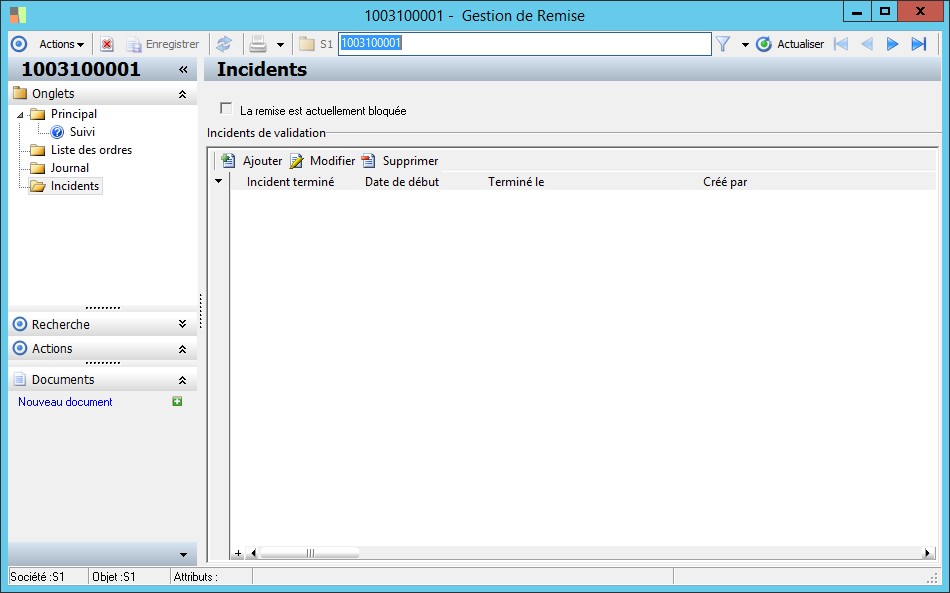Click the horizontal scrollbar right arrow
Image resolution: width=950 pixels, height=593 pixels.
(x=927, y=553)
